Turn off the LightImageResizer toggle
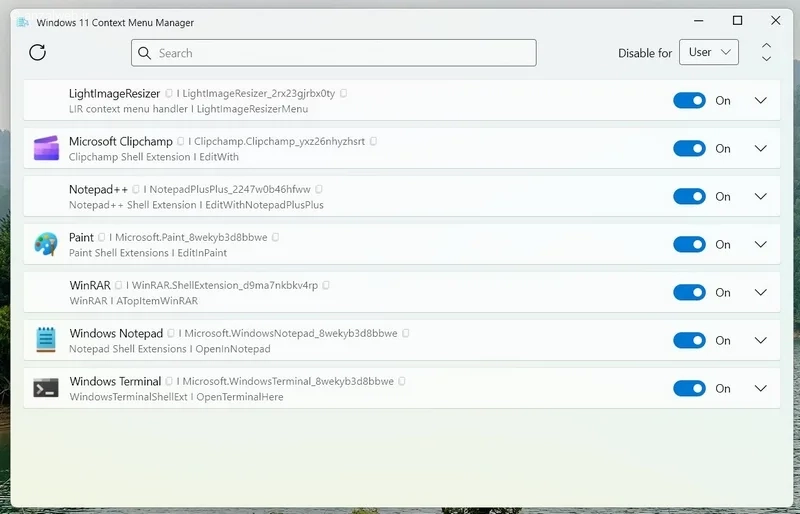This screenshot has width=800, height=514. (689, 101)
